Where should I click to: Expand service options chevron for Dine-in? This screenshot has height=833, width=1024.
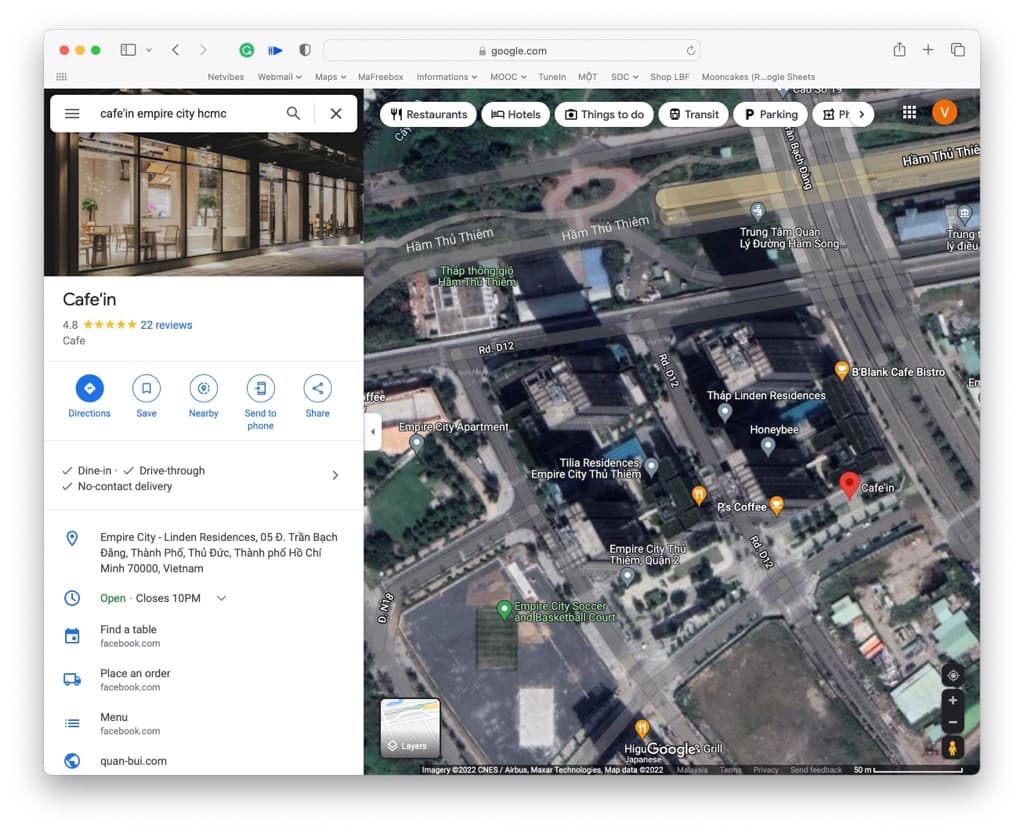coord(335,475)
